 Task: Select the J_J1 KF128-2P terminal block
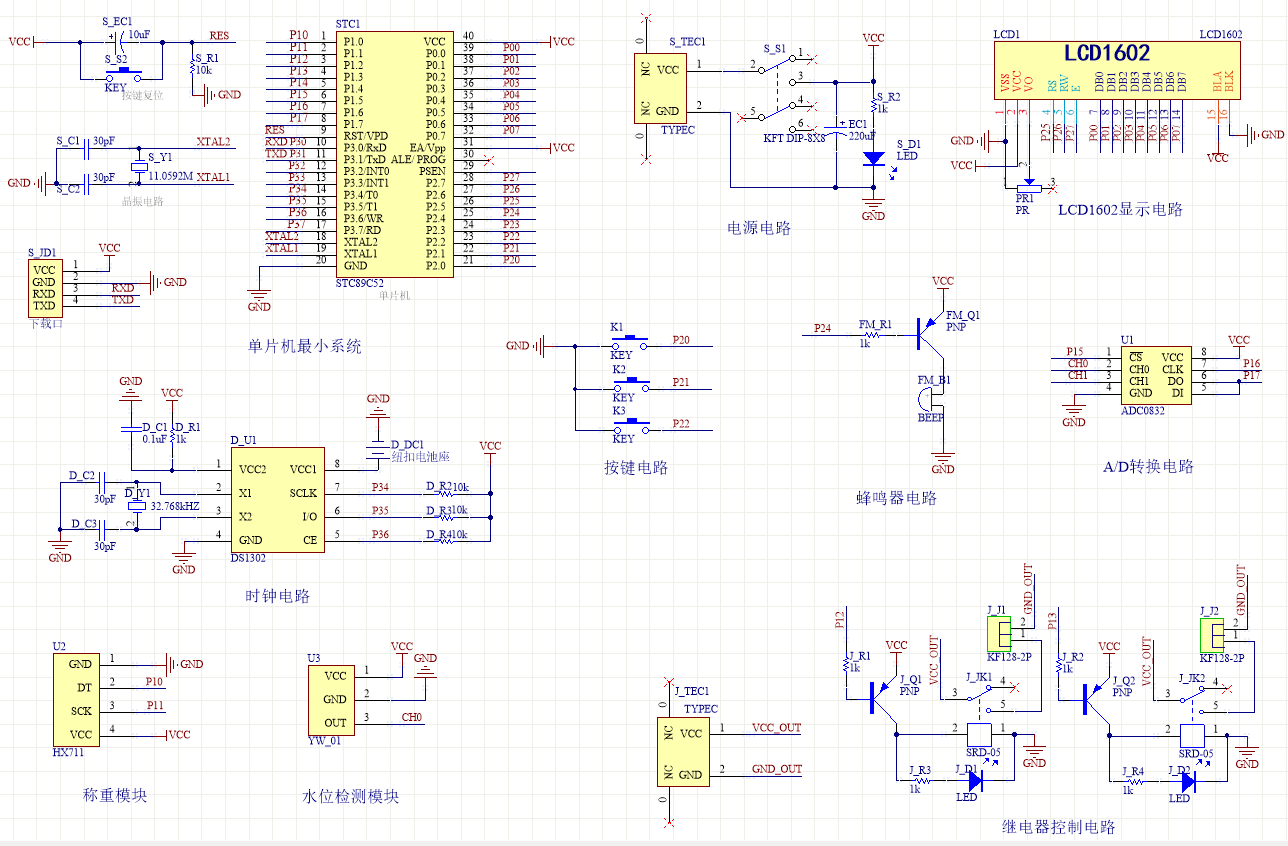(x=999, y=634)
